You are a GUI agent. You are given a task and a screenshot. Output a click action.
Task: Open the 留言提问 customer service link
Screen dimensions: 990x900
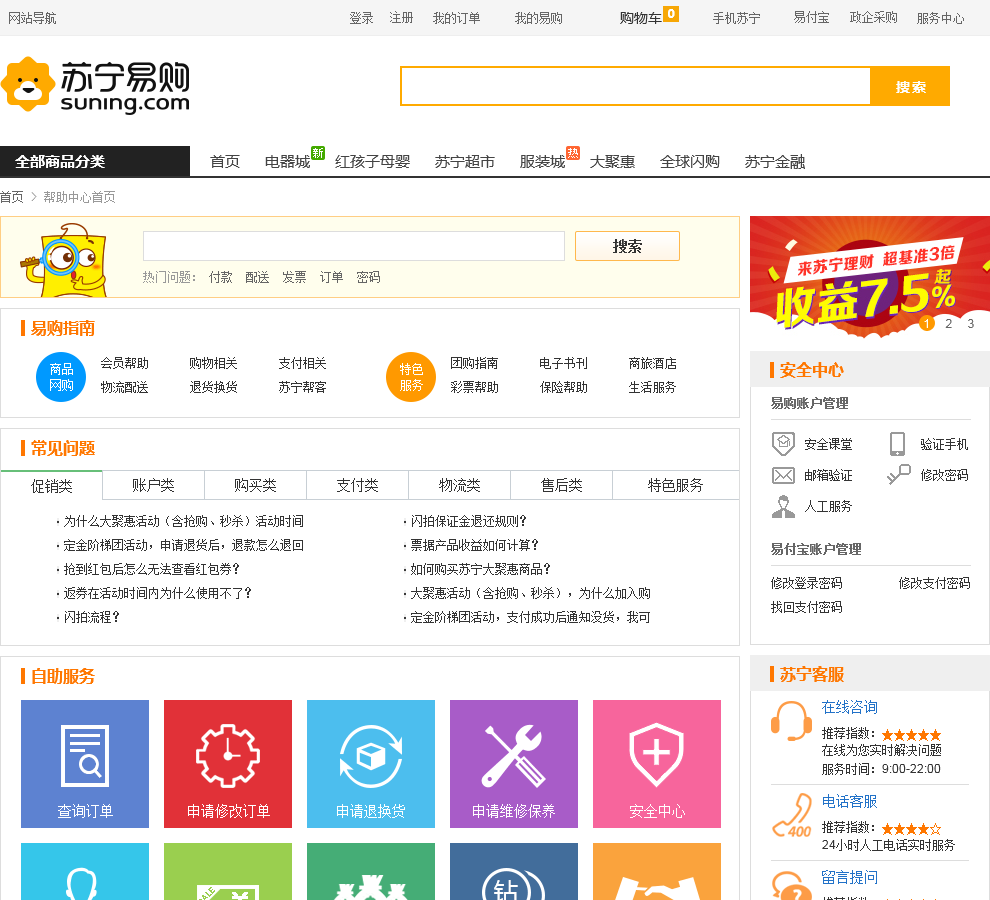coord(849,877)
